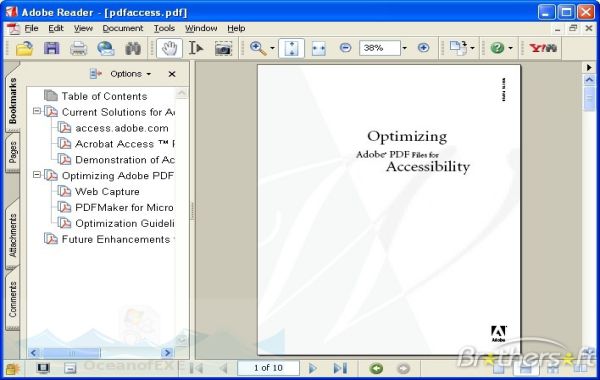Image resolution: width=600 pixels, height=380 pixels.
Task: Select the Hand tool
Action: coord(169,48)
